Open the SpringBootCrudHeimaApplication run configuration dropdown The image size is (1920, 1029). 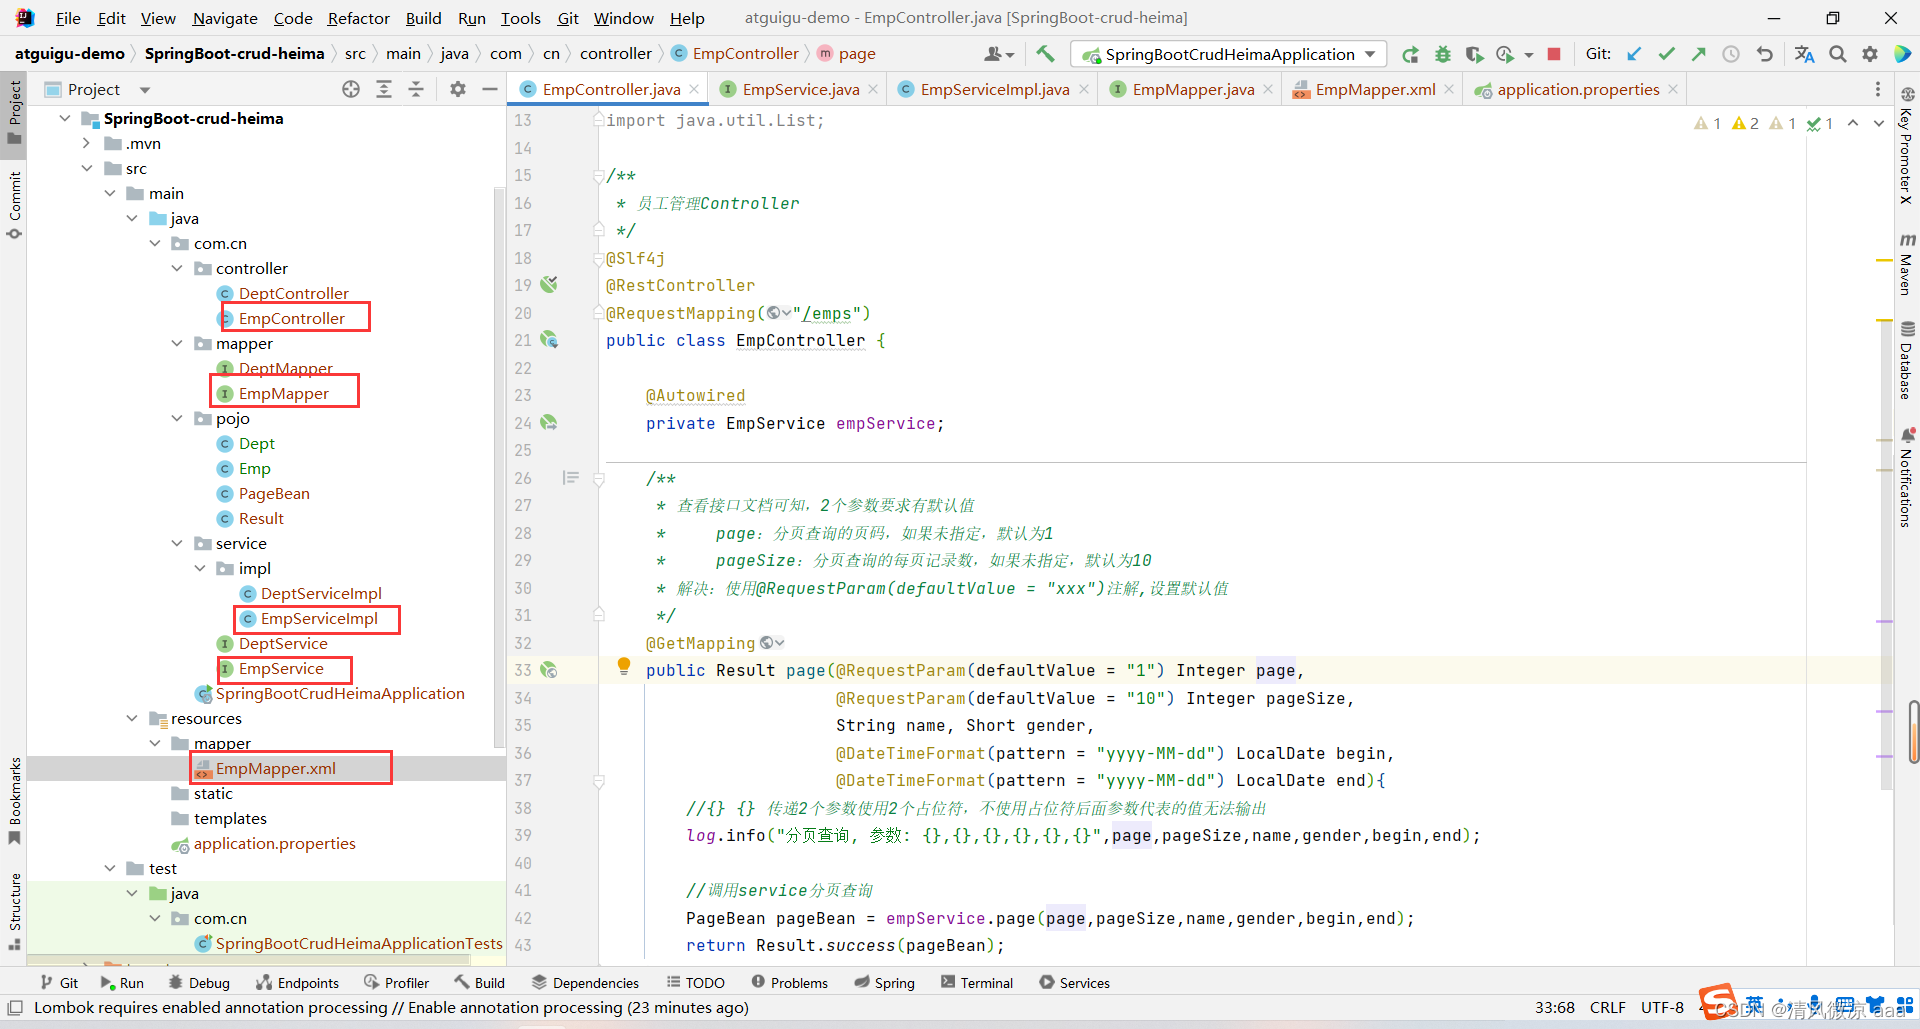tap(1229, 54)
